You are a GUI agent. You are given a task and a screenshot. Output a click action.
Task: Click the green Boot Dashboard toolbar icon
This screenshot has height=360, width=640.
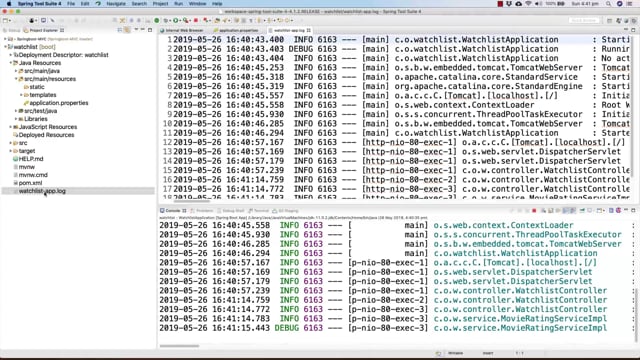(x=156, y=20)
